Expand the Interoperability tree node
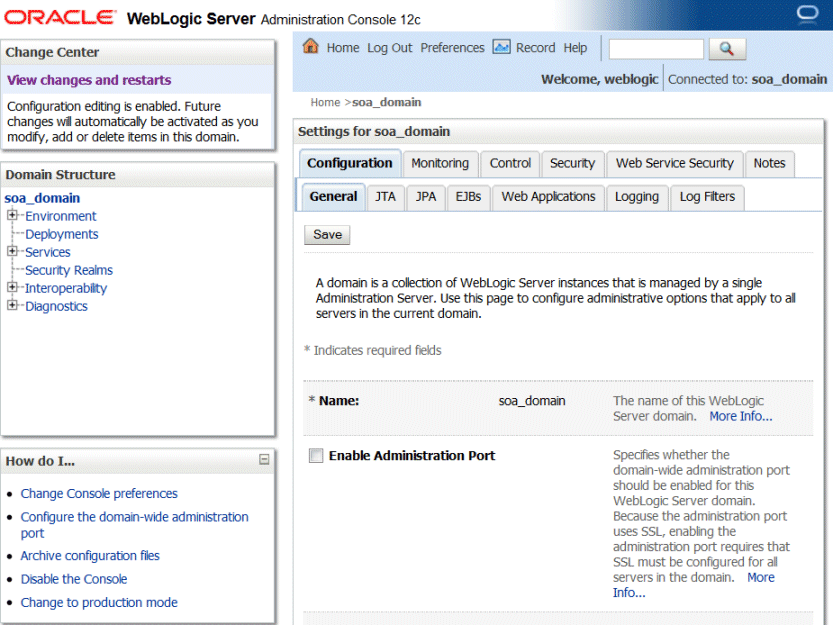This screenshot has width=833, height=625. (x=12, y=287)
